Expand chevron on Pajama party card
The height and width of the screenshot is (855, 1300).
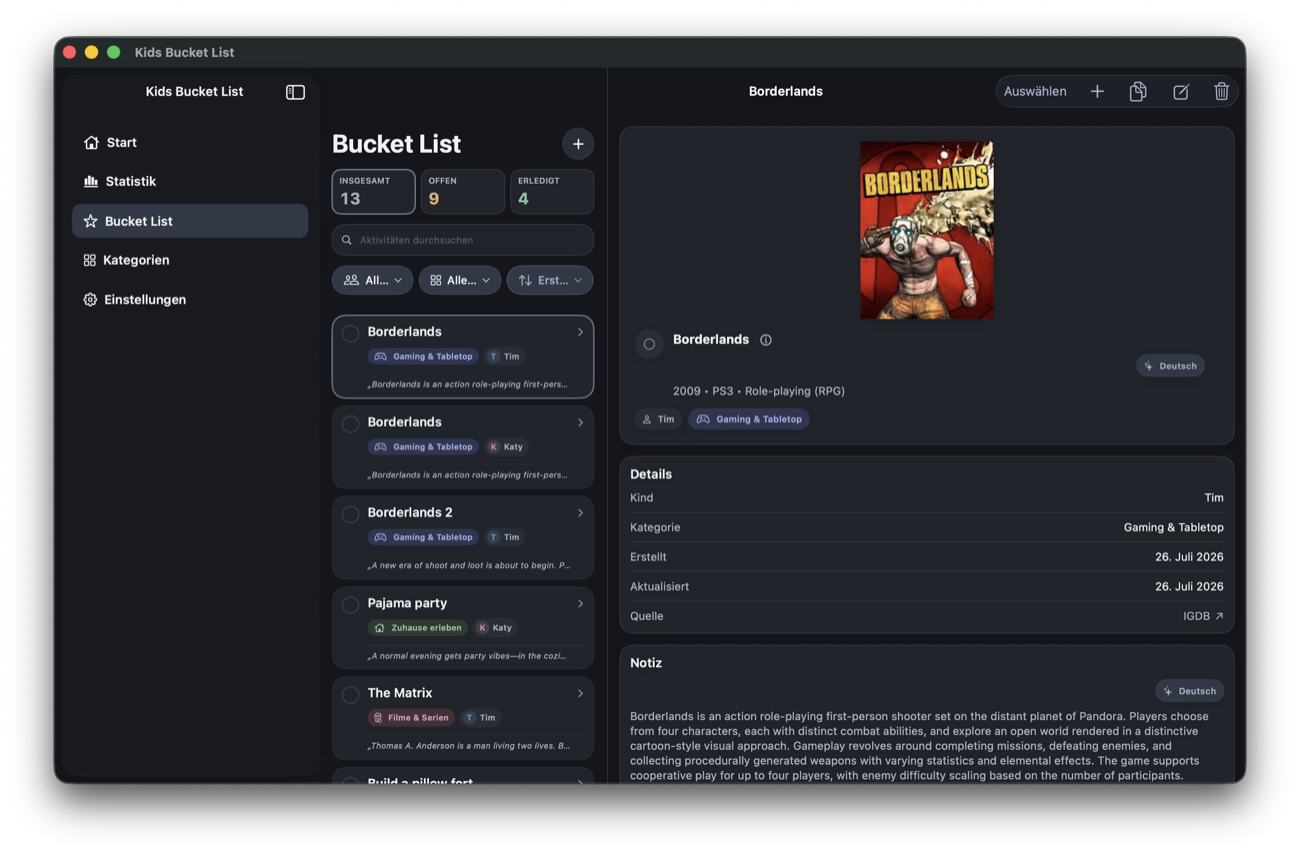click(580, 603)
